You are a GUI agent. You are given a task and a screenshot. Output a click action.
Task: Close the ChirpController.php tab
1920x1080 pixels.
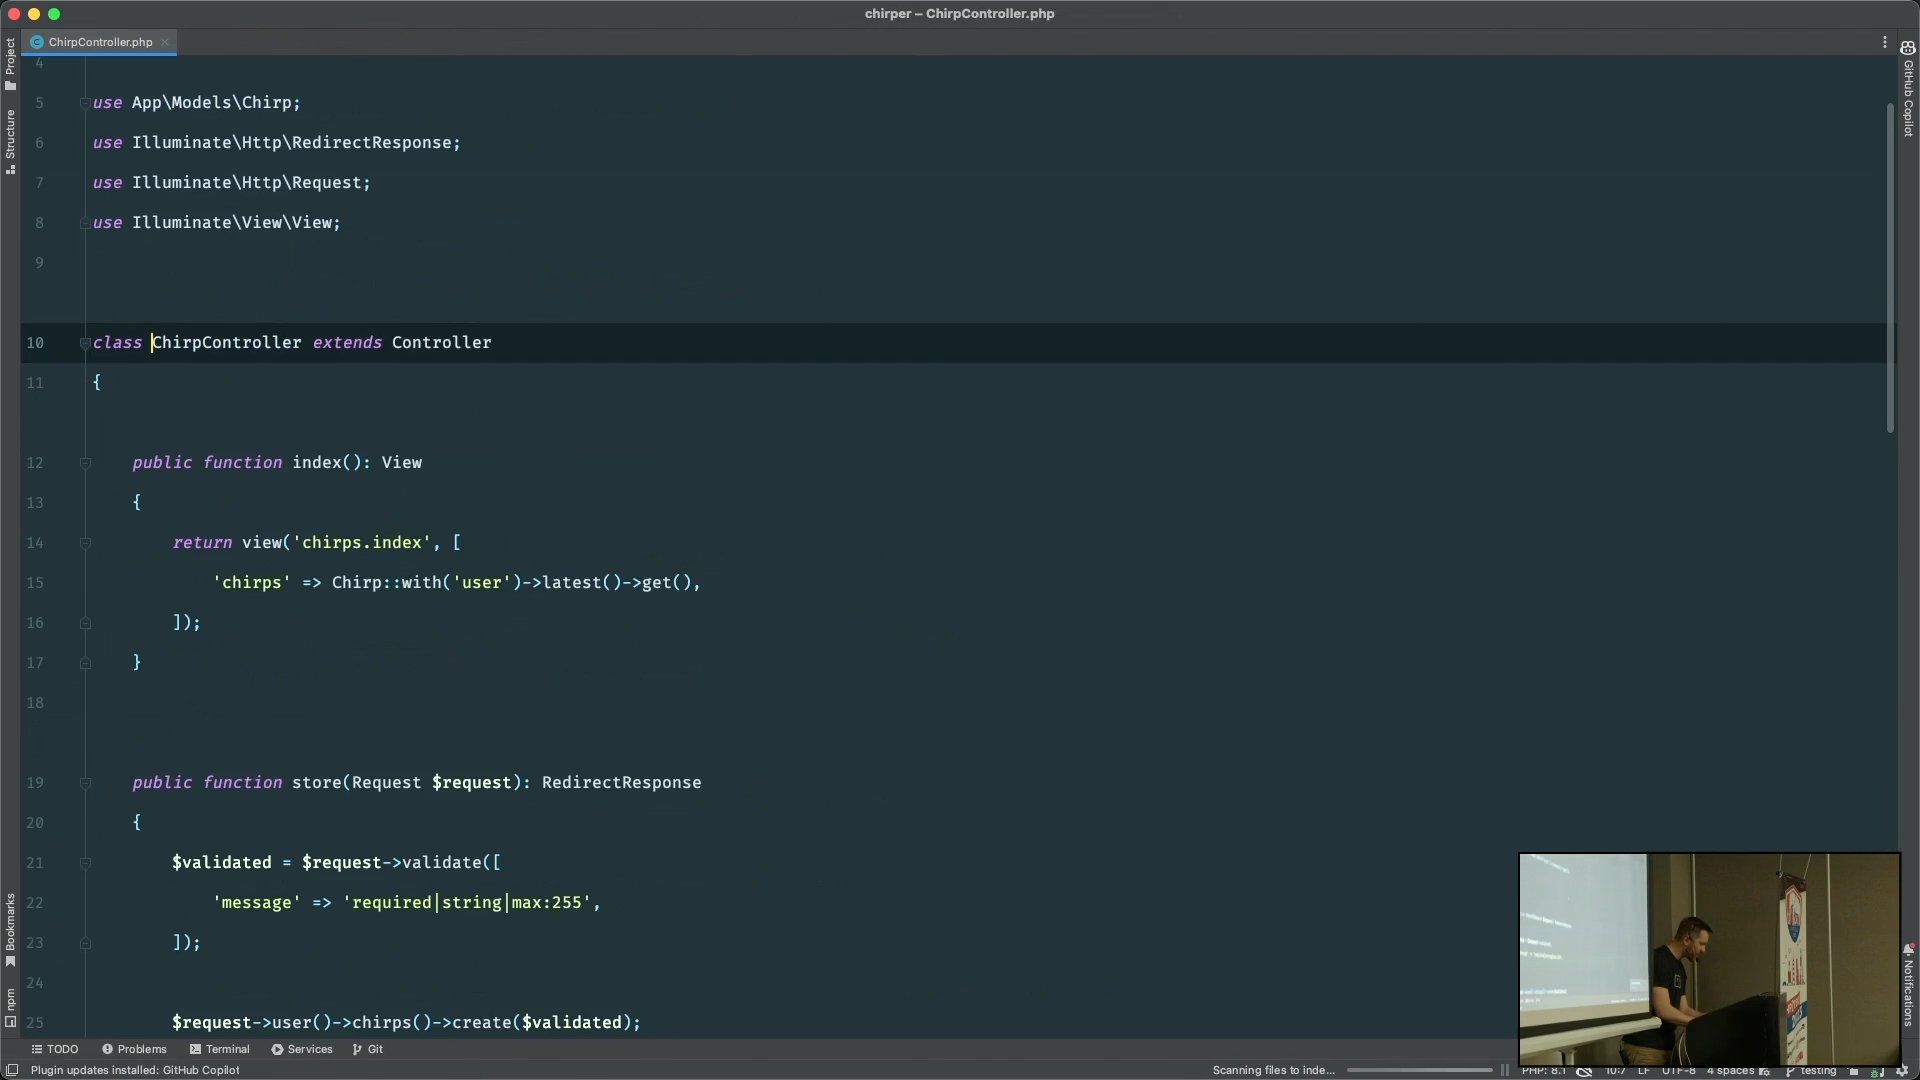click(x=165, y=42)
